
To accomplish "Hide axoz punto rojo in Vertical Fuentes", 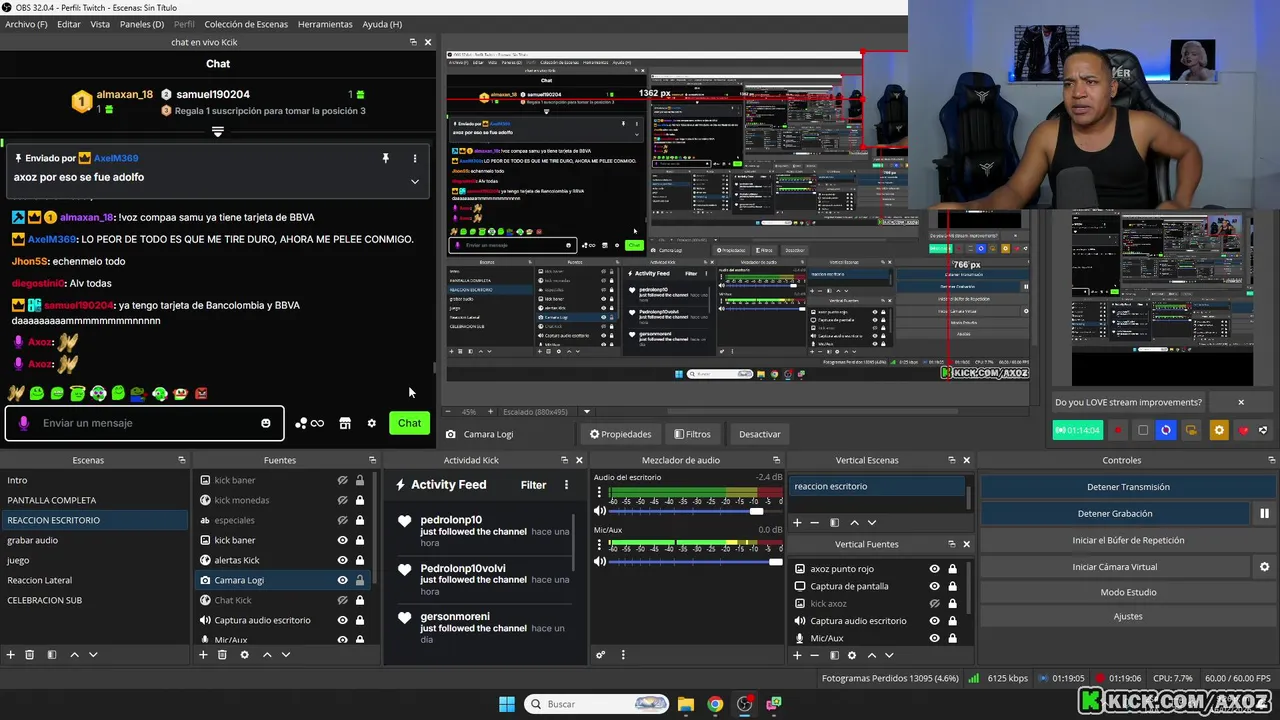I will click(935, 569).
